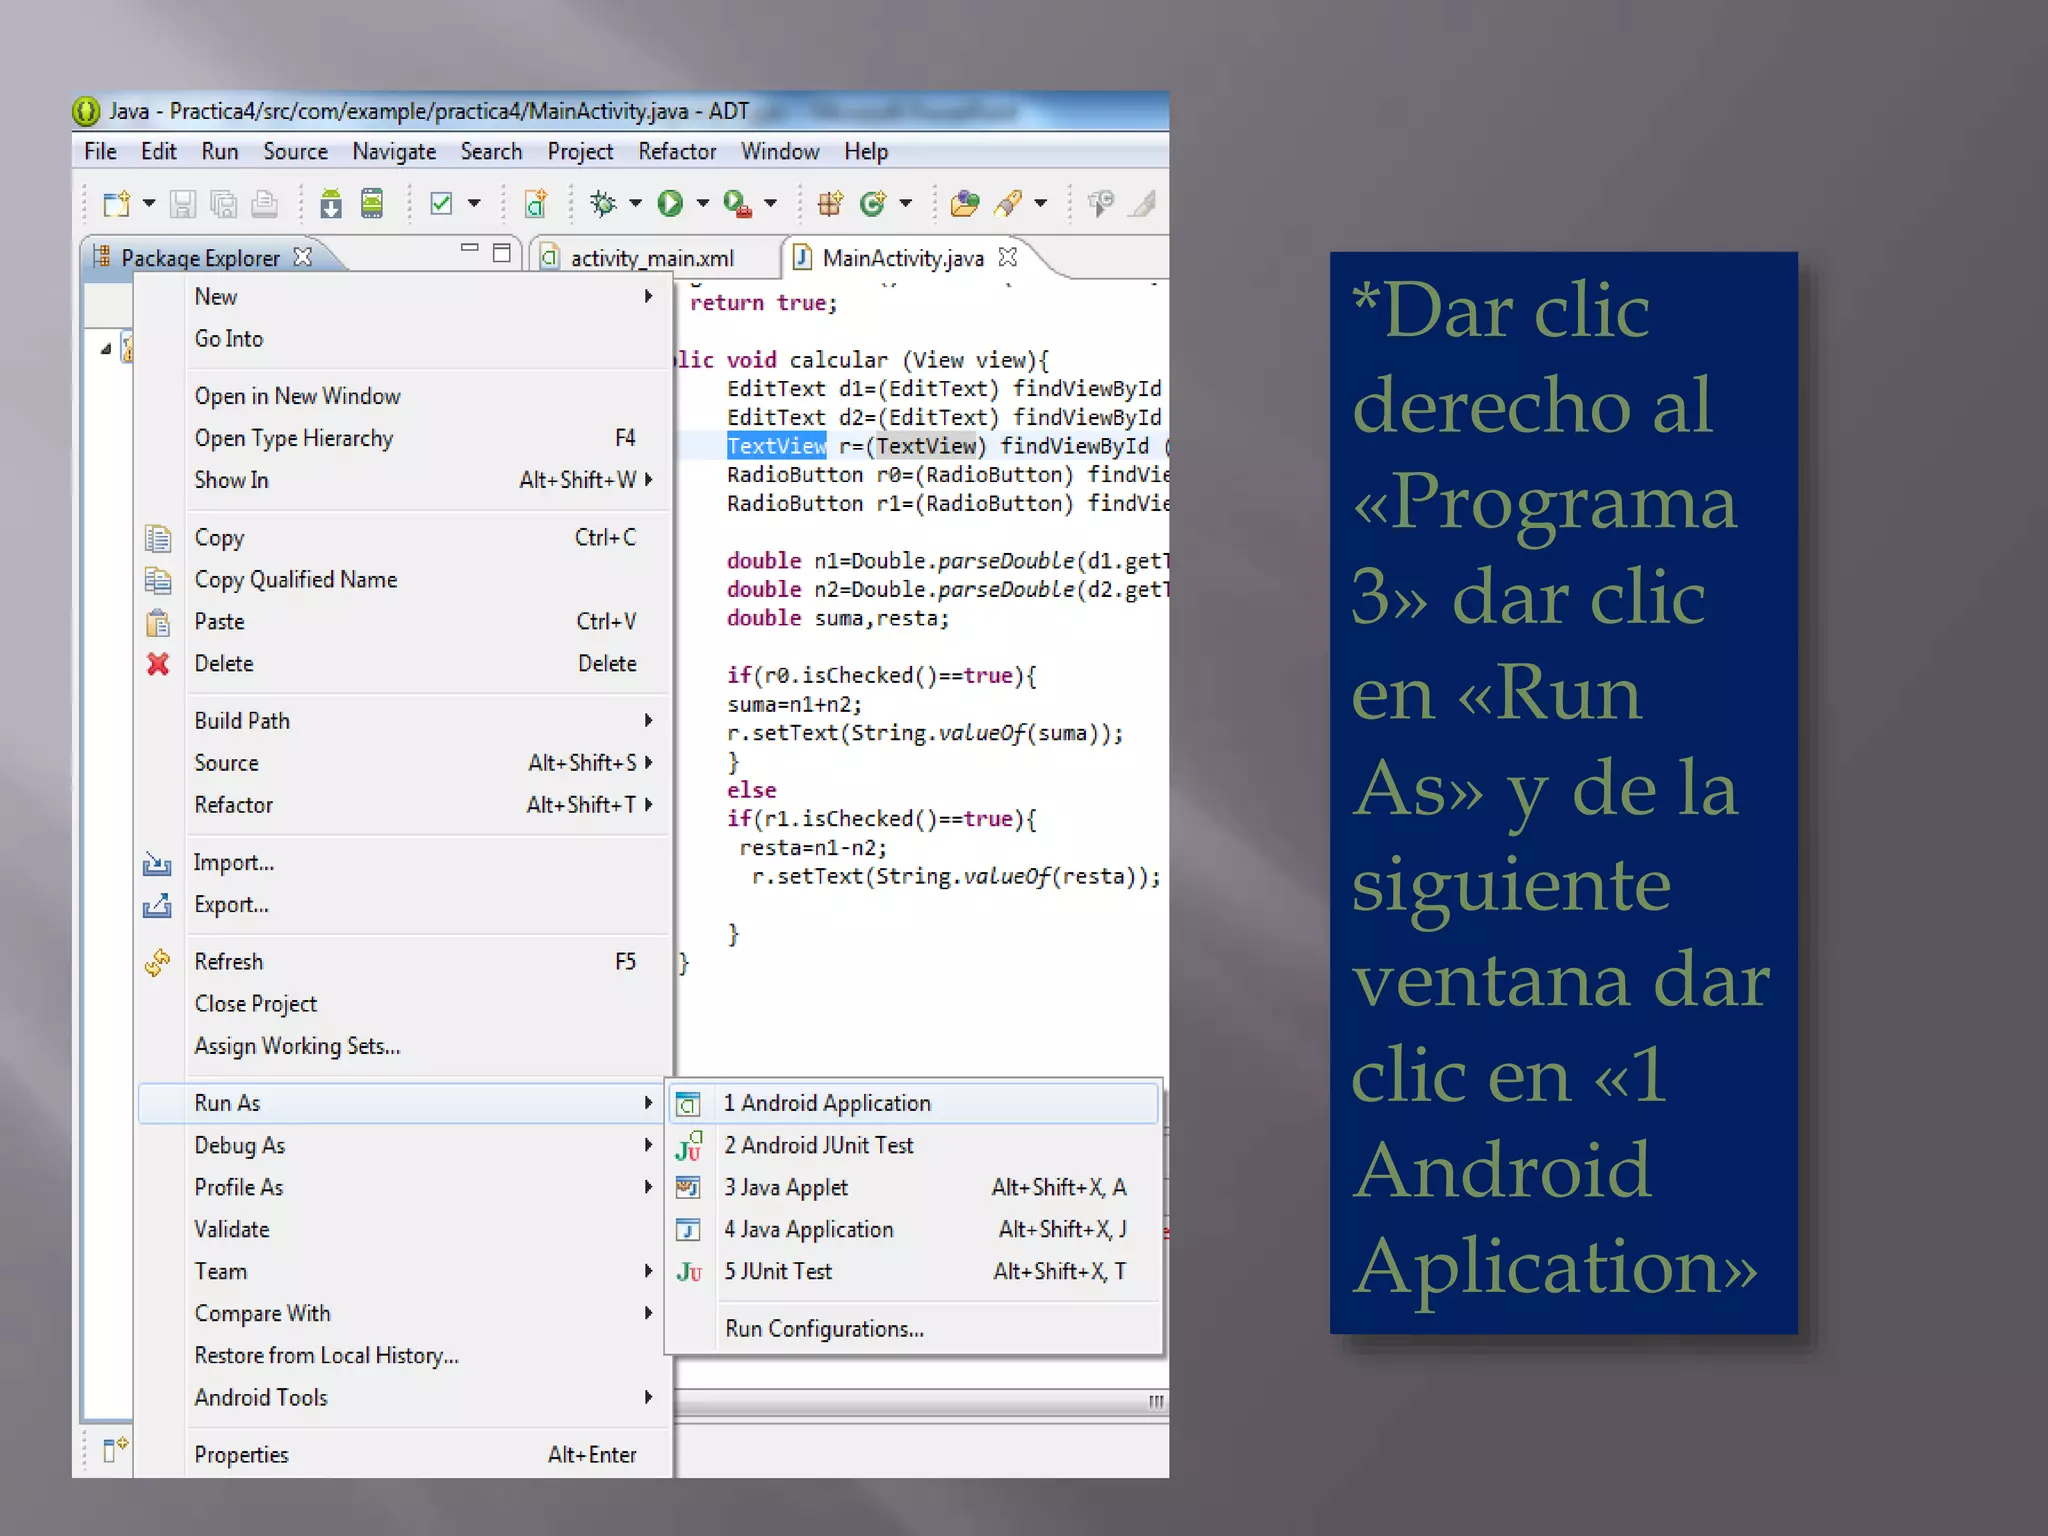Image resolution: width=2048 pixels, height=1536 pixels.
Task: Choose Properties in context menu
Action: [x=401, y=1456]
